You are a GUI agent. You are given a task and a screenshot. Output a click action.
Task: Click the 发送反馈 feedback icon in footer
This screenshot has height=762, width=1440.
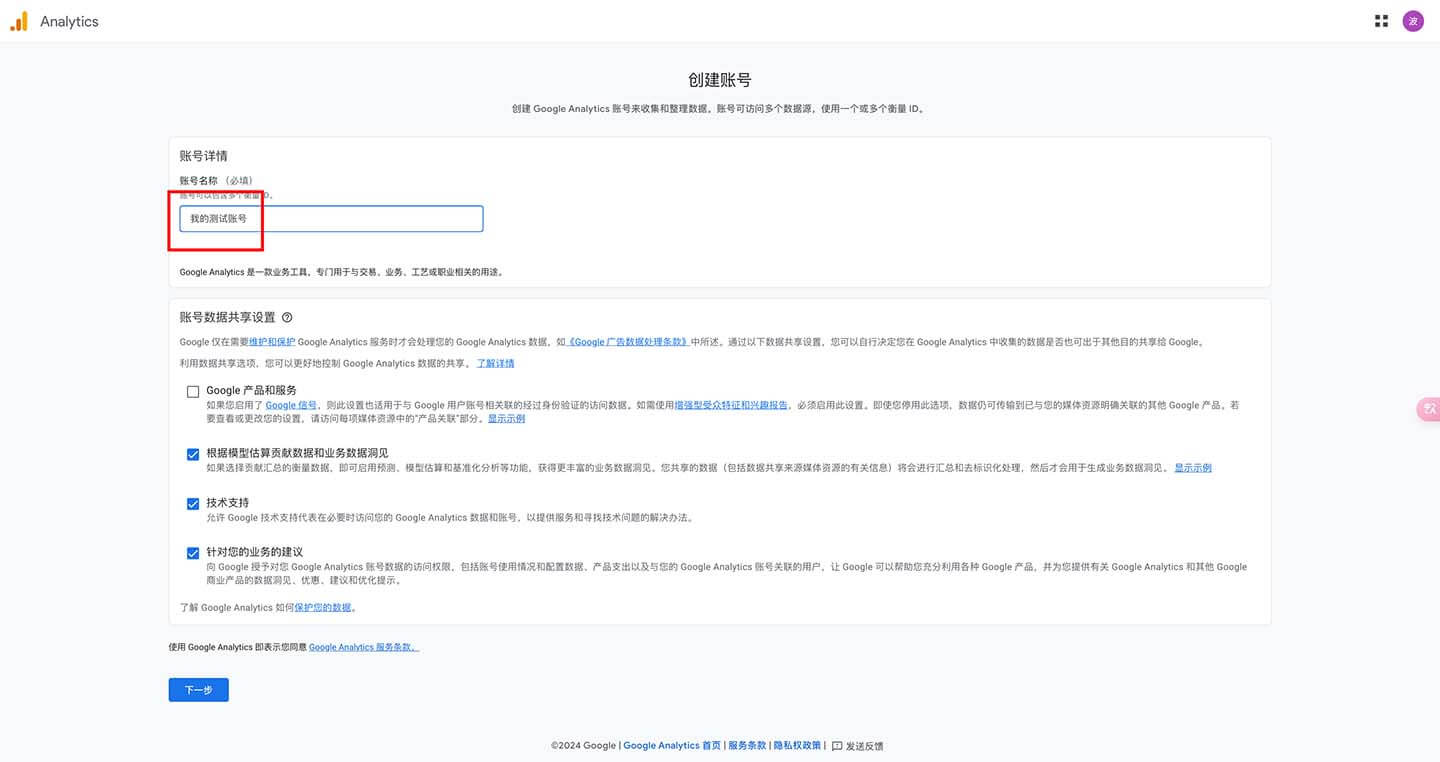click(x=837, y=746)
